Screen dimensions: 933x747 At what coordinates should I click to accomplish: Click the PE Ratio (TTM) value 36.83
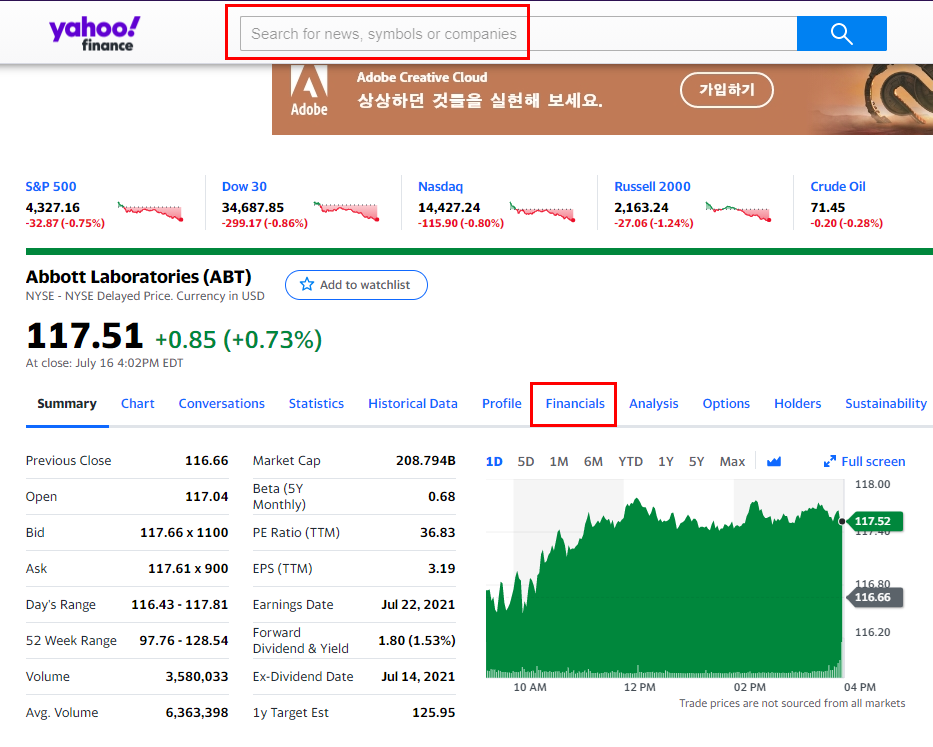tap(437, 532)
